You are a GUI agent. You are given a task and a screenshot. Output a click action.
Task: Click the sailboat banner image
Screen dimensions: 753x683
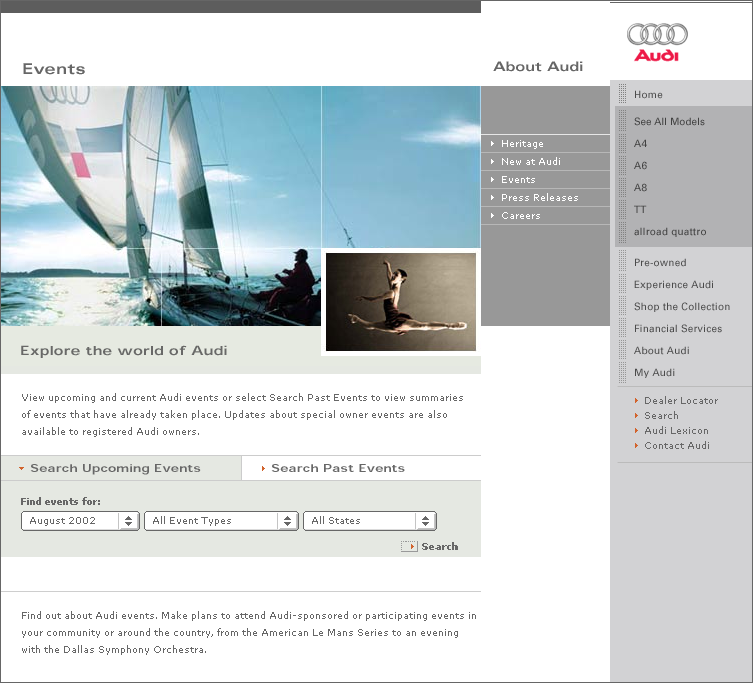pos(161,206)
